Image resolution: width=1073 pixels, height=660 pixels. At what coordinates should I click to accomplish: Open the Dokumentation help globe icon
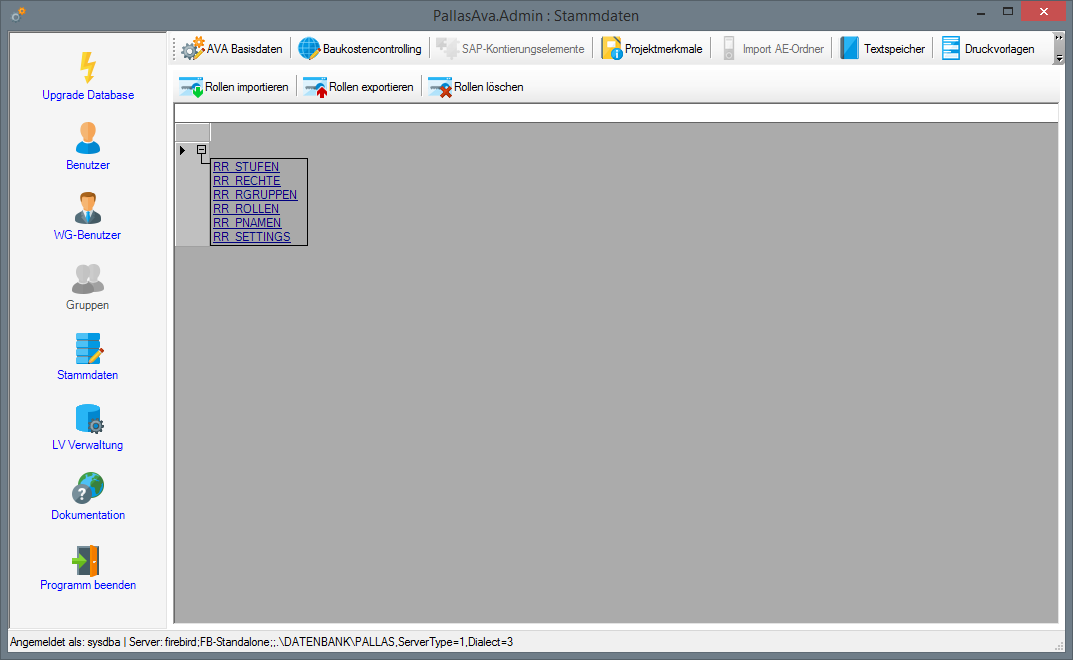pos(88,488)
